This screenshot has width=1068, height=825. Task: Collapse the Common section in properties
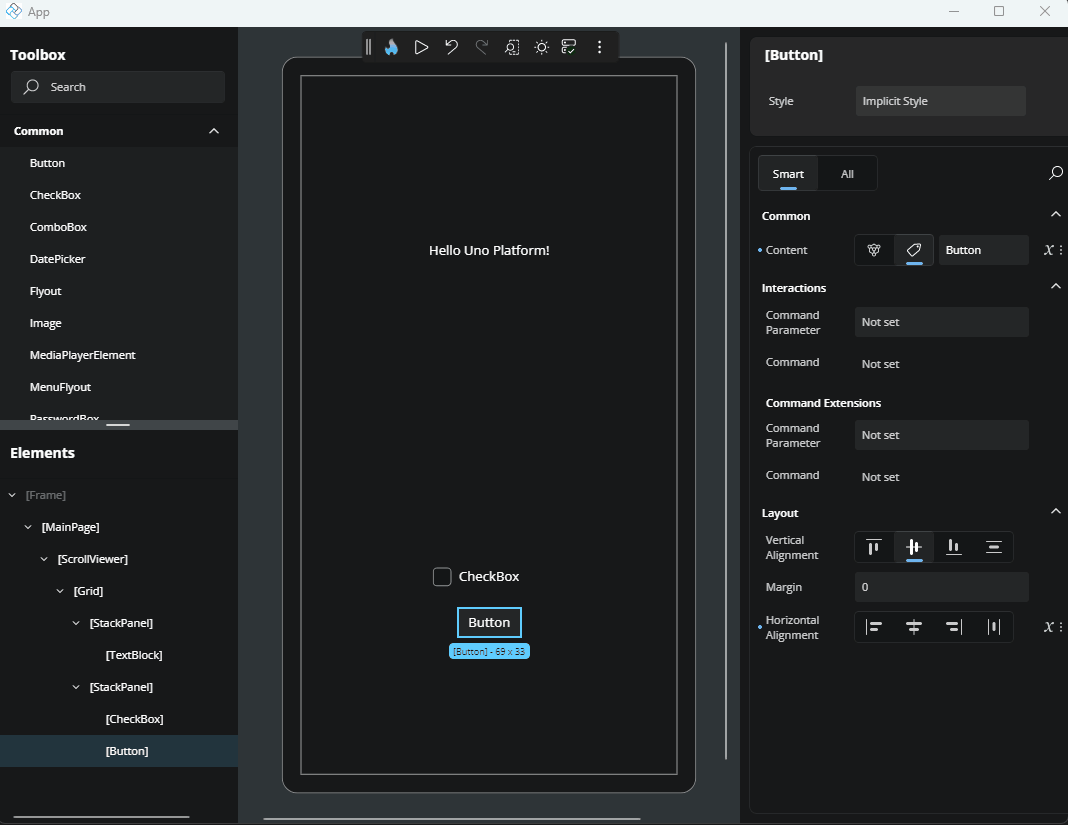1055,214
